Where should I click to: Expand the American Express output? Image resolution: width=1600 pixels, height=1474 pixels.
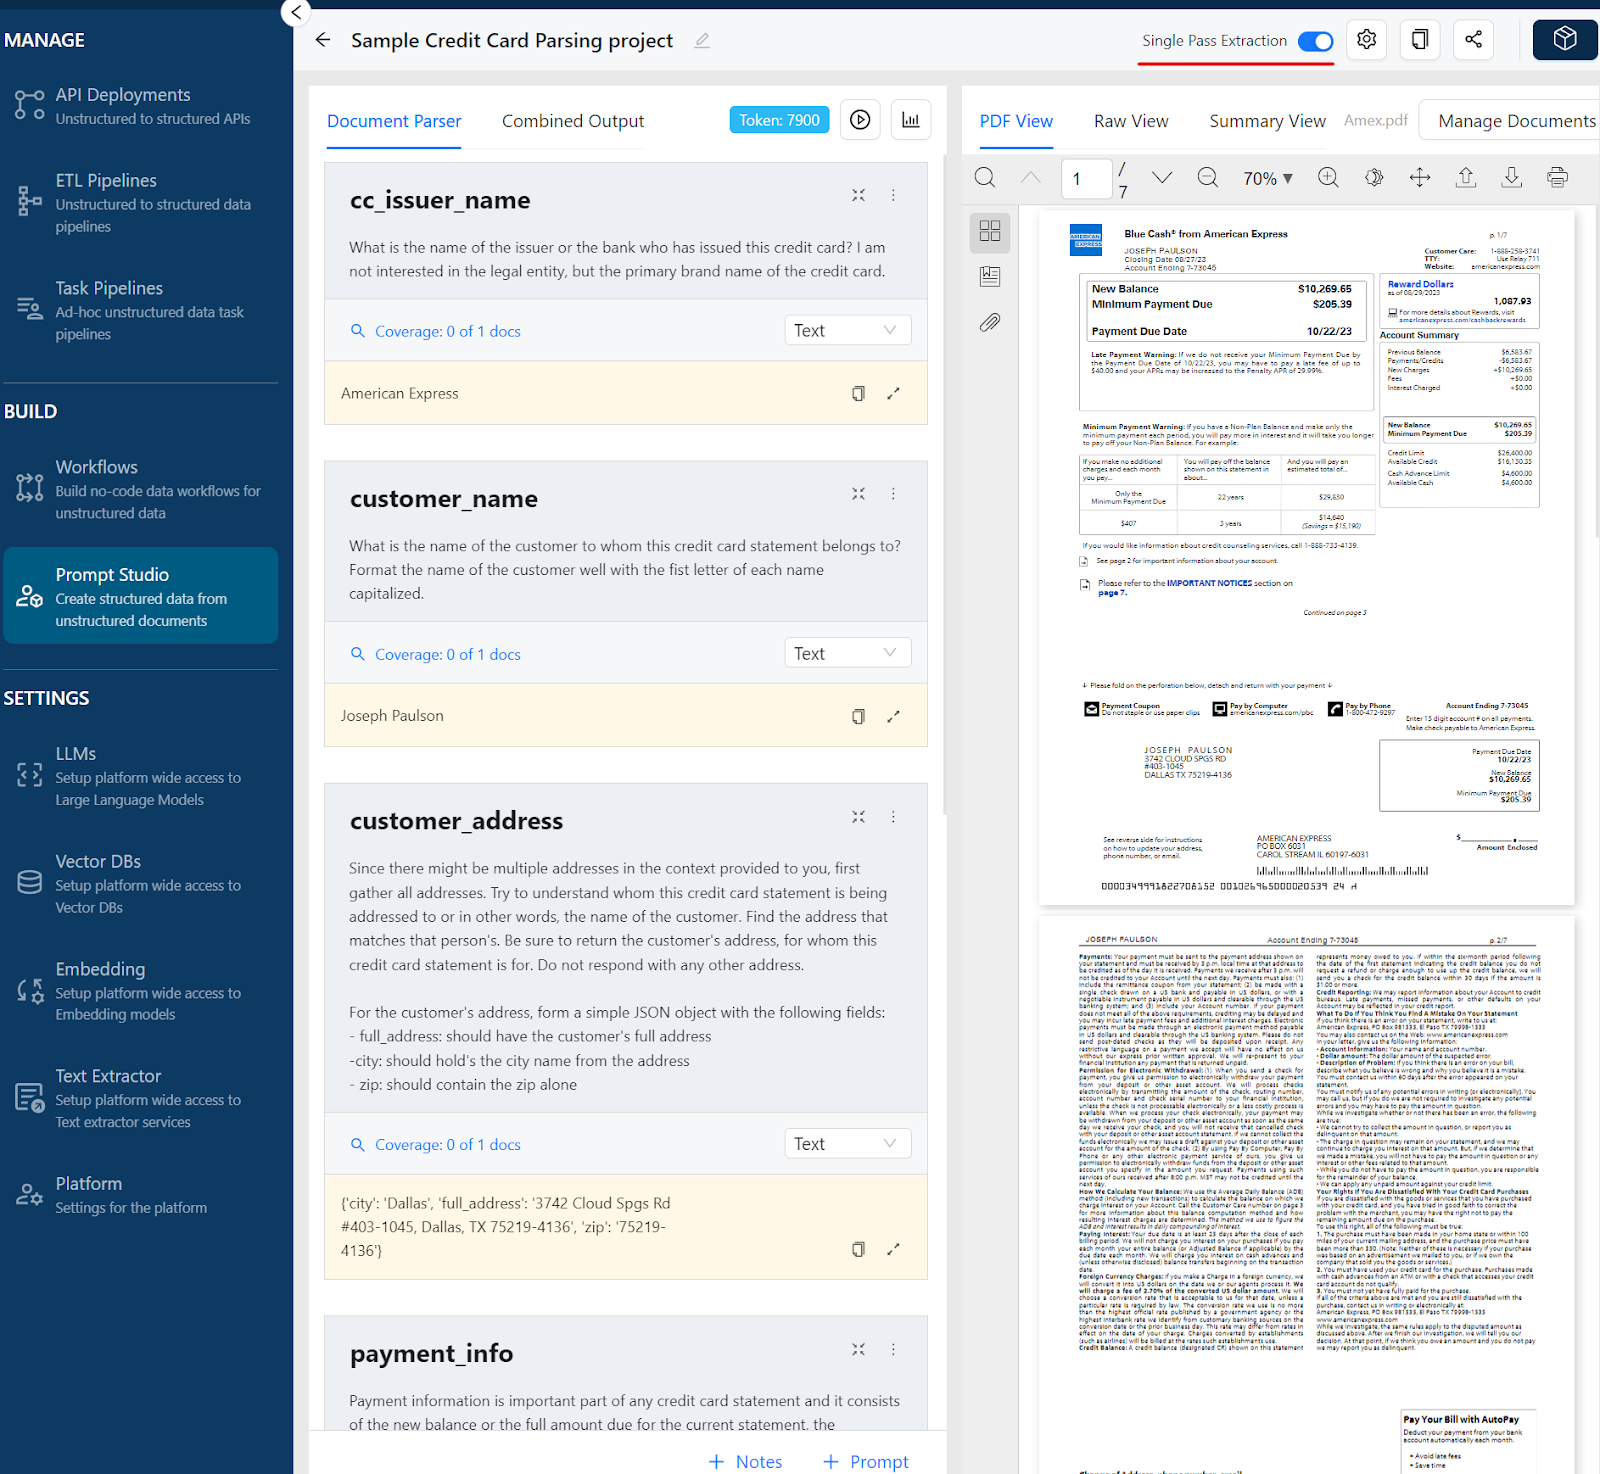[893, 394]
